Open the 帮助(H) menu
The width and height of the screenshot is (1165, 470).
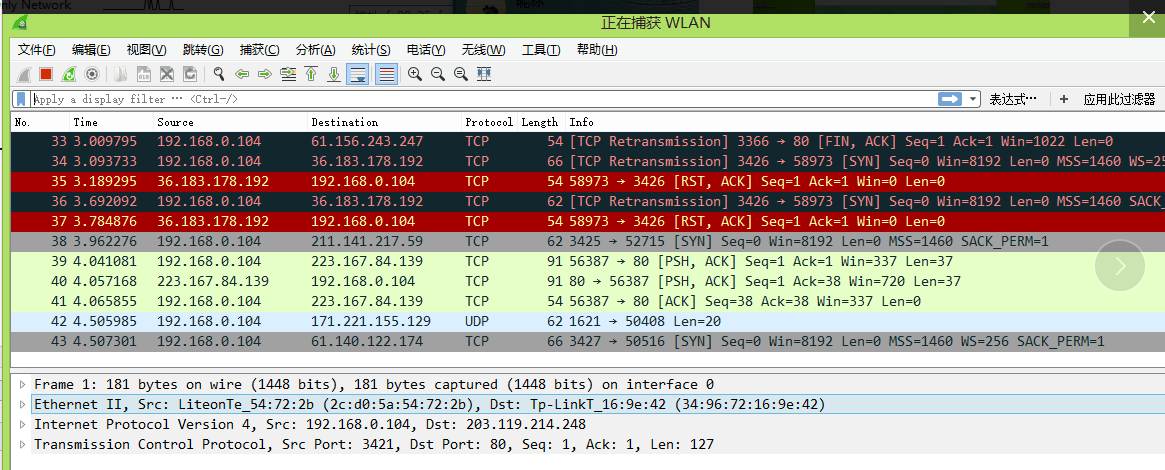(597, 50)
